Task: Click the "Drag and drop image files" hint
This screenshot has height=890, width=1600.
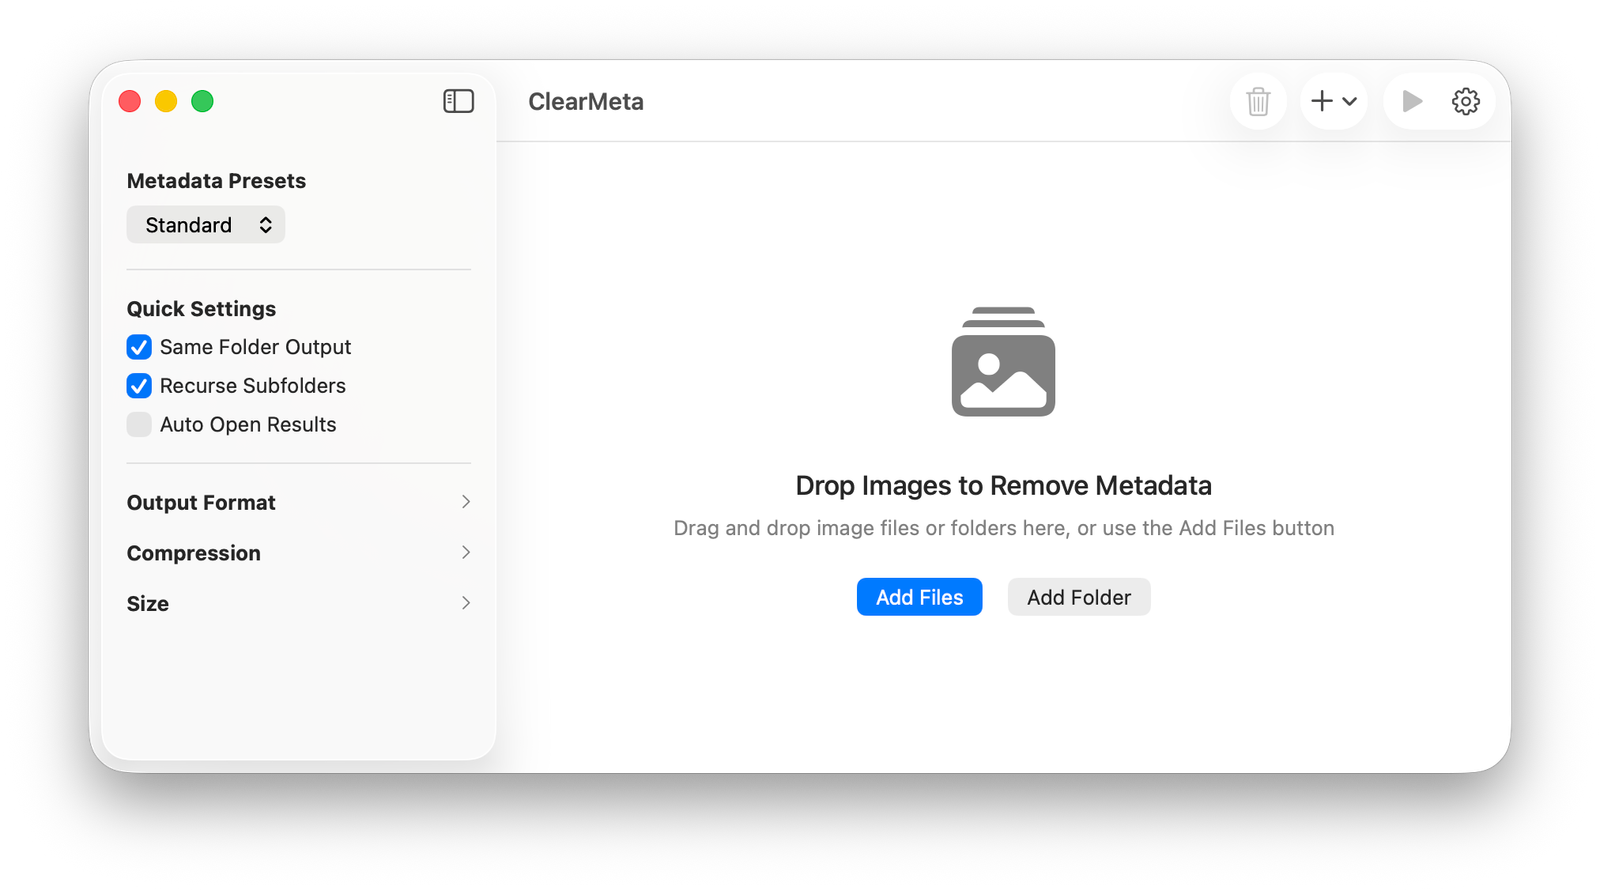Action: [x=1003, y=528]
